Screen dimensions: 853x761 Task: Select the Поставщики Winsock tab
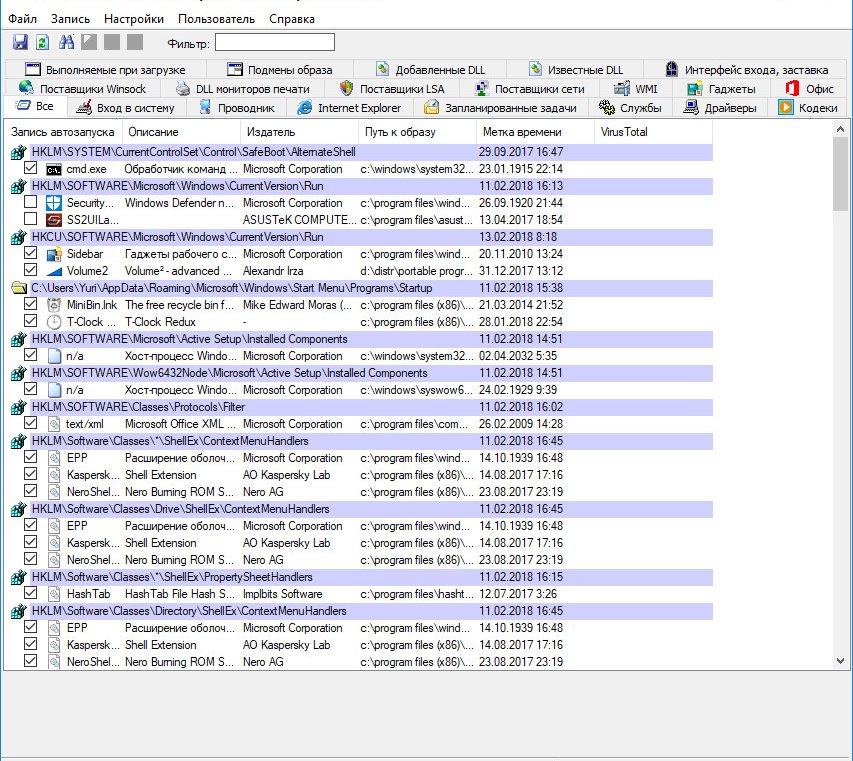82,89
